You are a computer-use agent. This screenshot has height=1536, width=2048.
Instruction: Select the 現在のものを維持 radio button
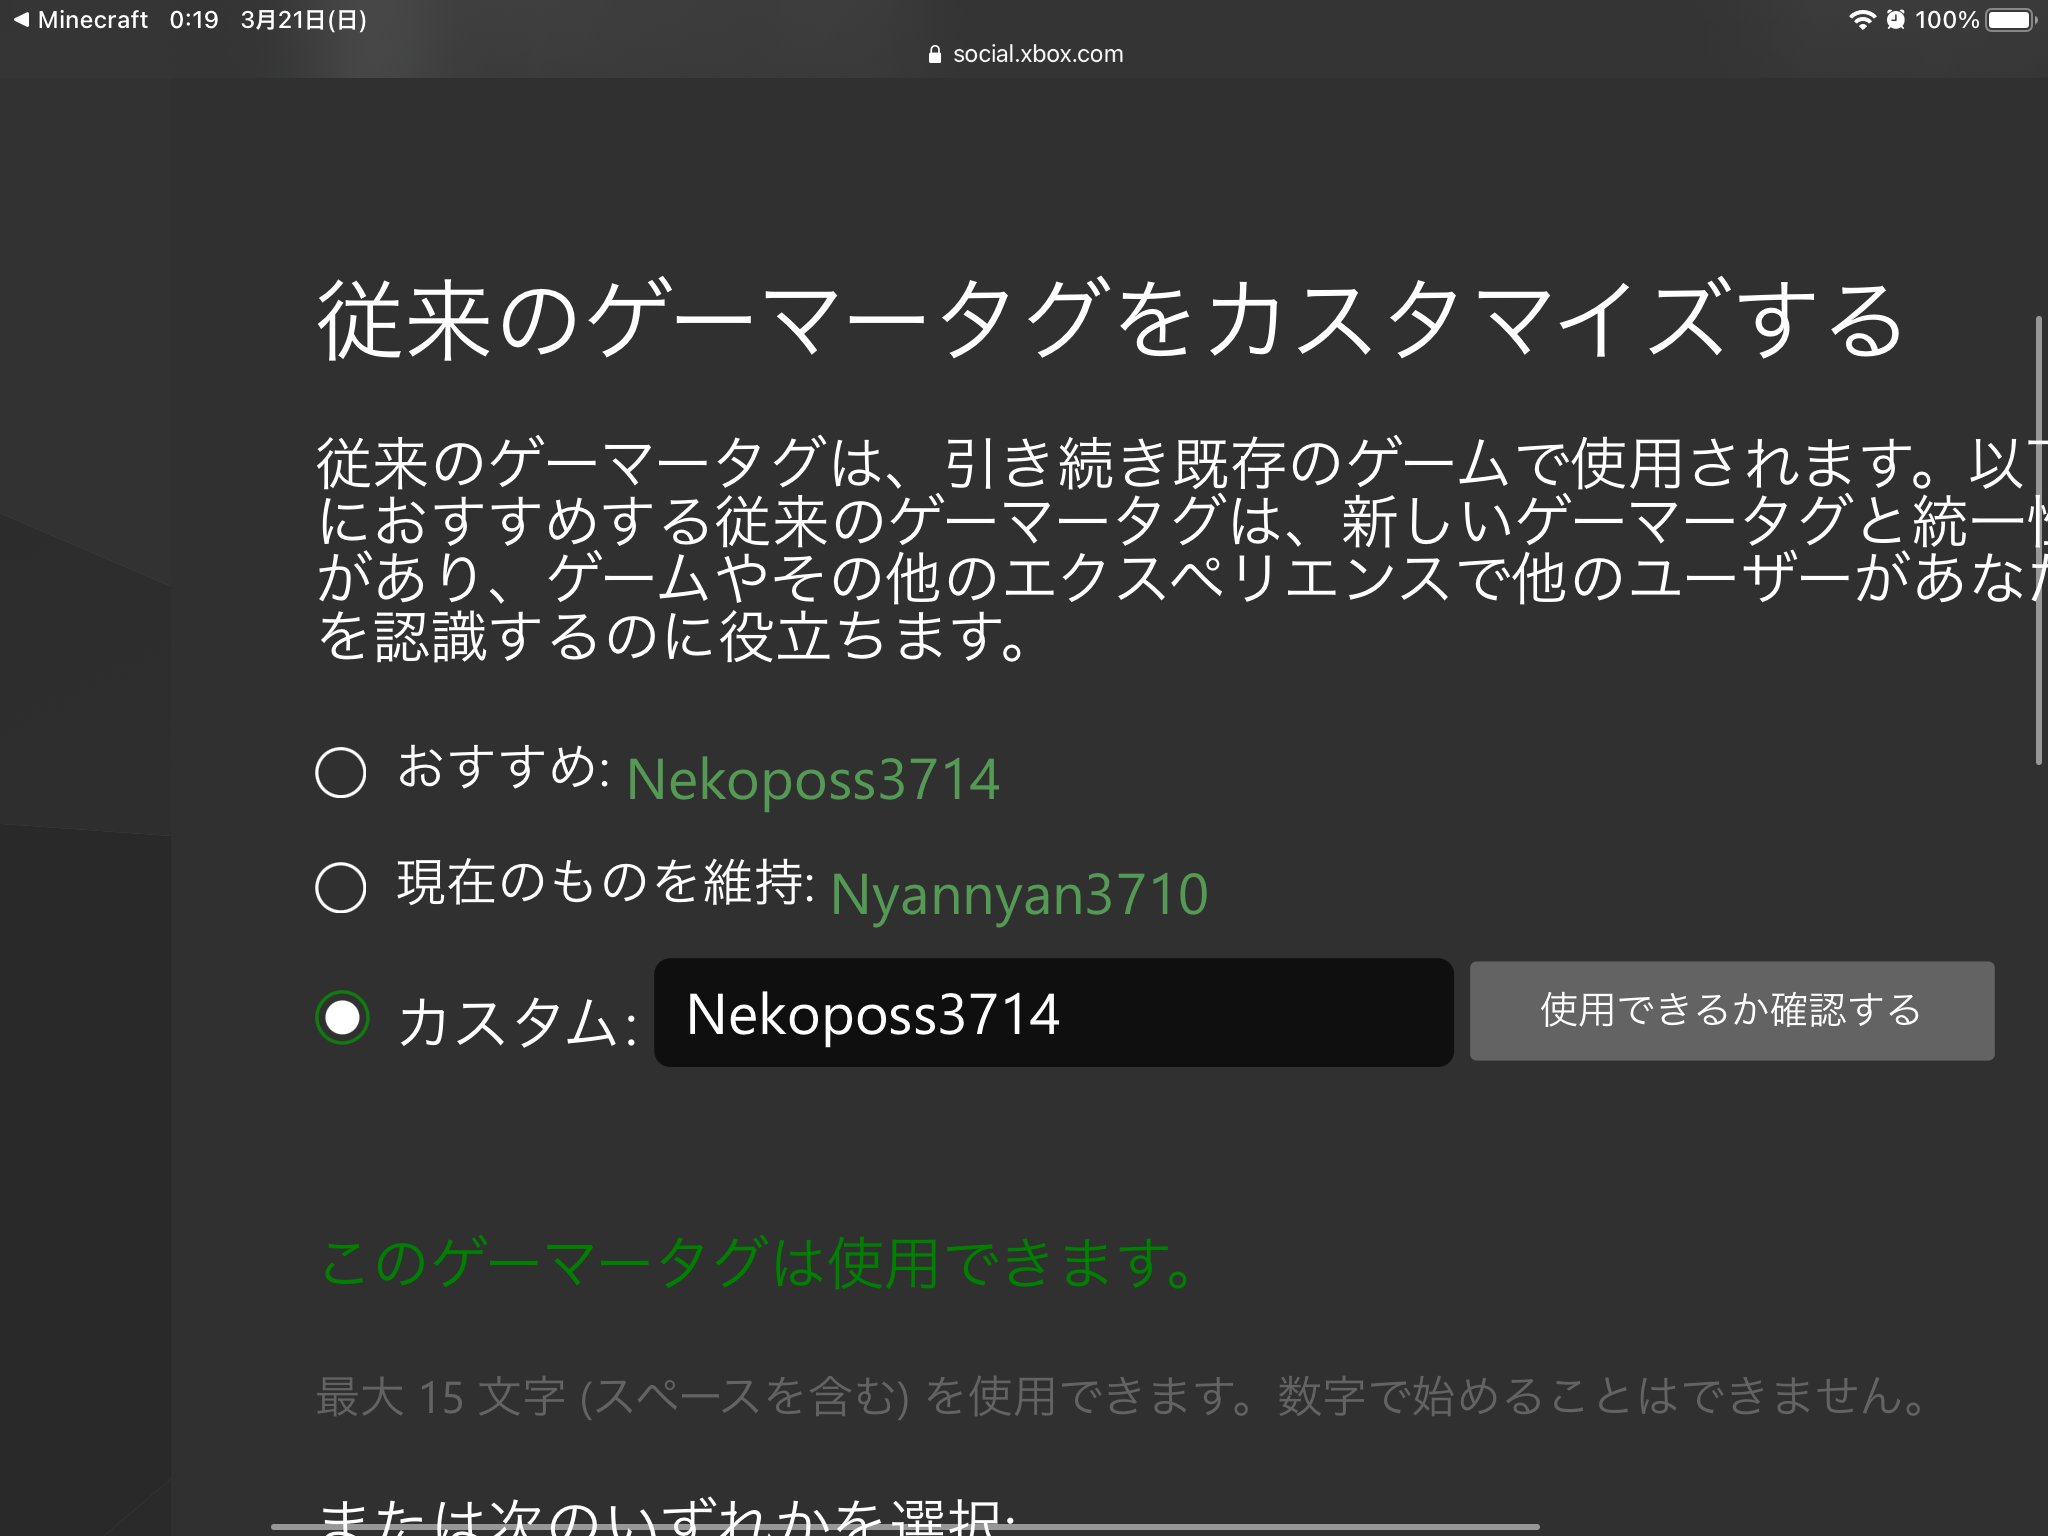click(x=341, y=887)
